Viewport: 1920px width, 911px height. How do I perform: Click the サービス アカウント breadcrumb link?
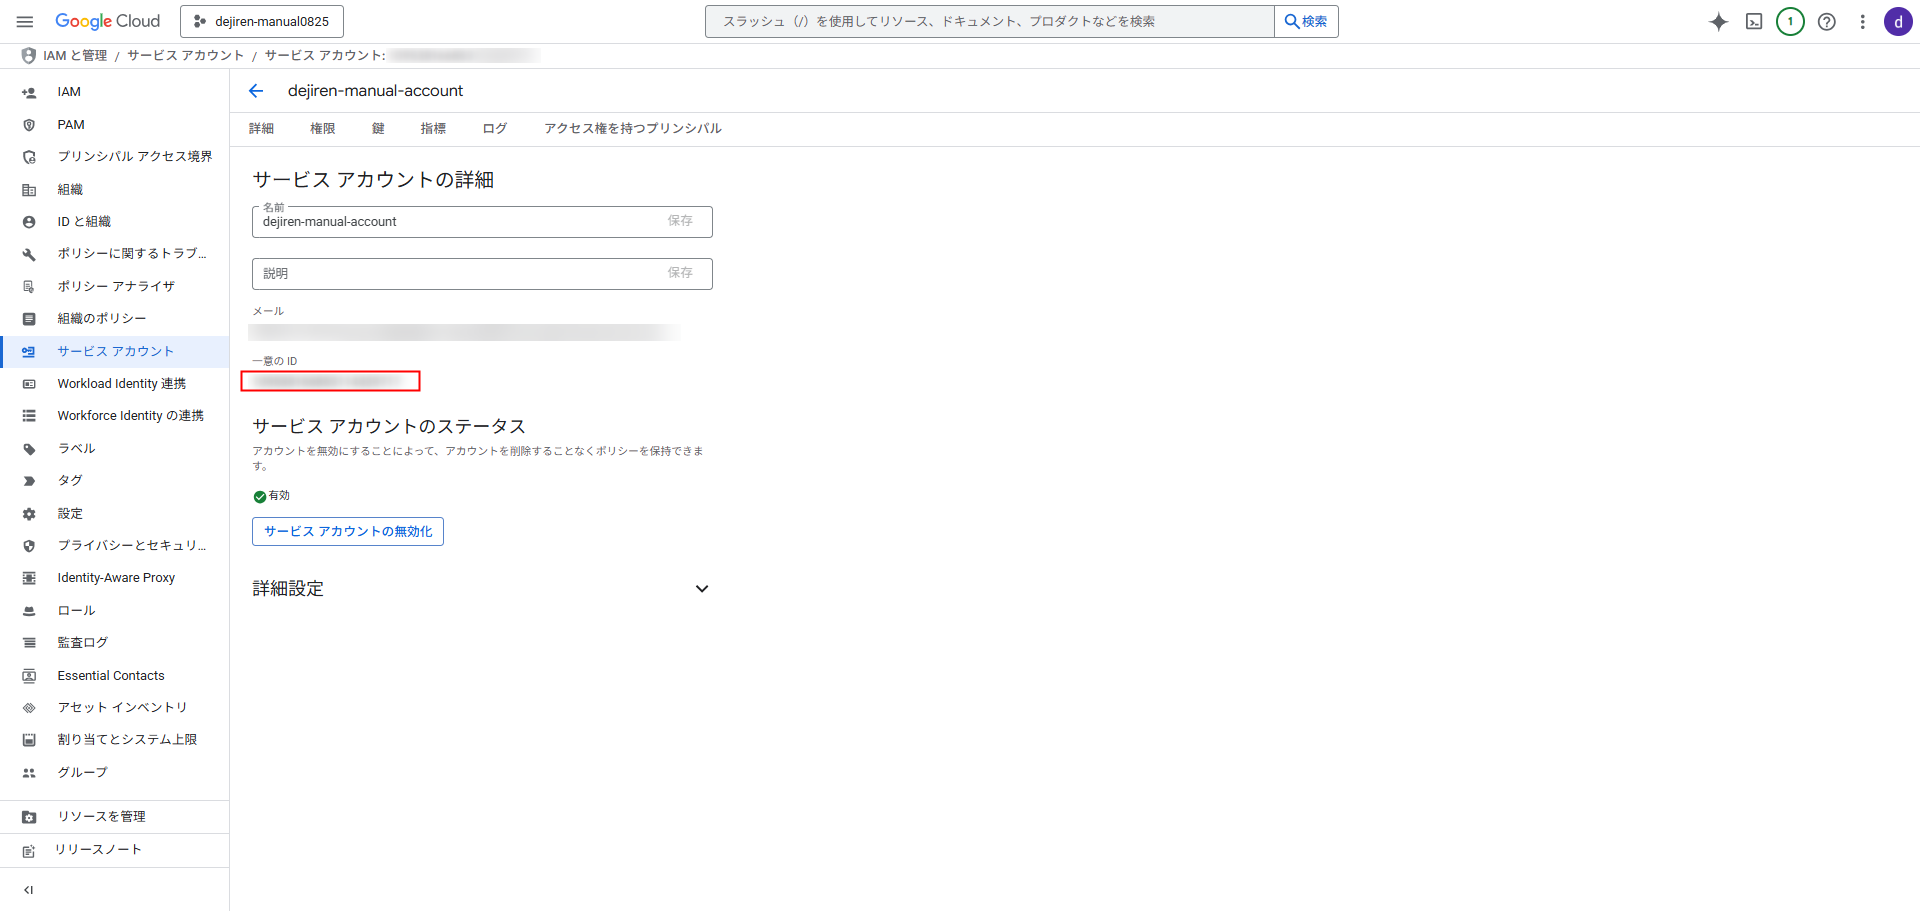185,56
